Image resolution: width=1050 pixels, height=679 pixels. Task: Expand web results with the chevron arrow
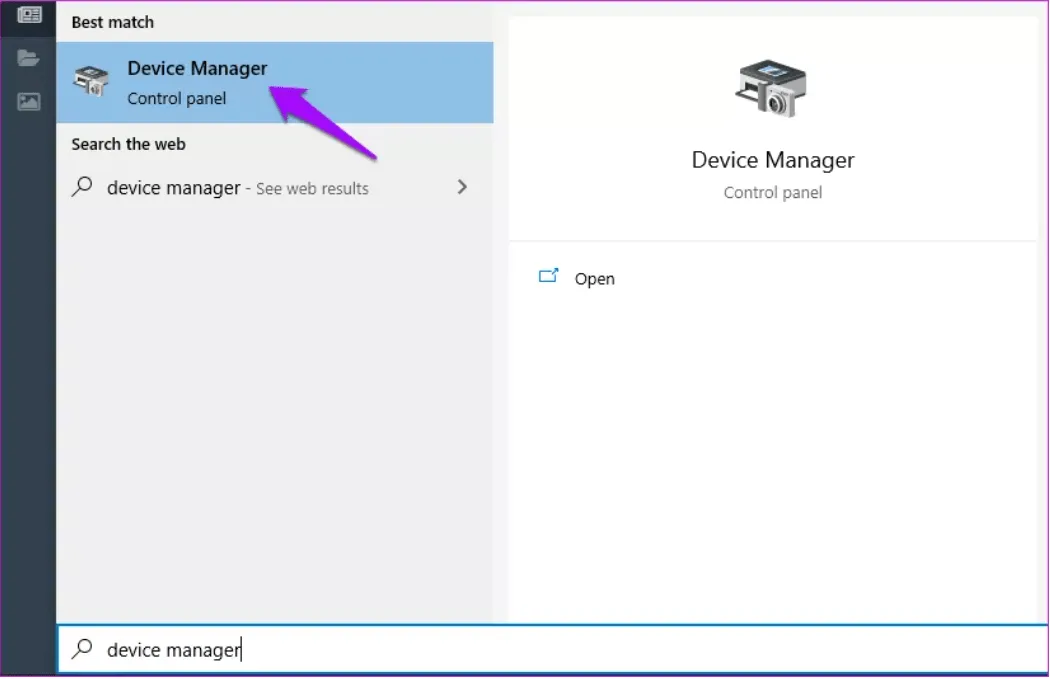[x=462, y=187]
